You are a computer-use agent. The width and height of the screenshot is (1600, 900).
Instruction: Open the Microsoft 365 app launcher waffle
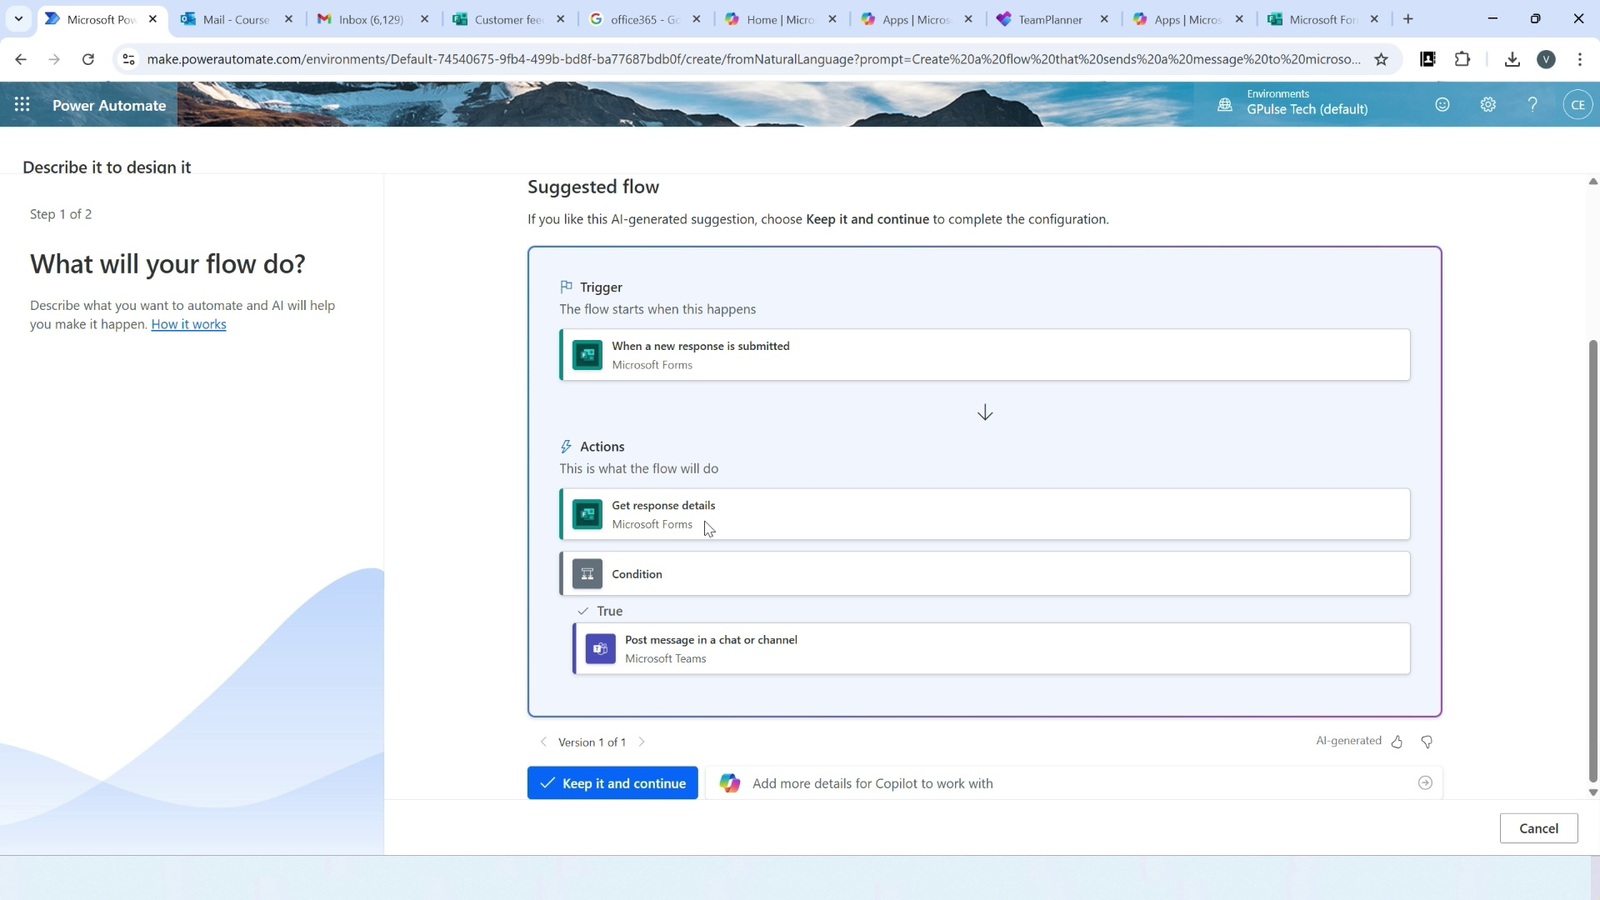pos(21,104)
